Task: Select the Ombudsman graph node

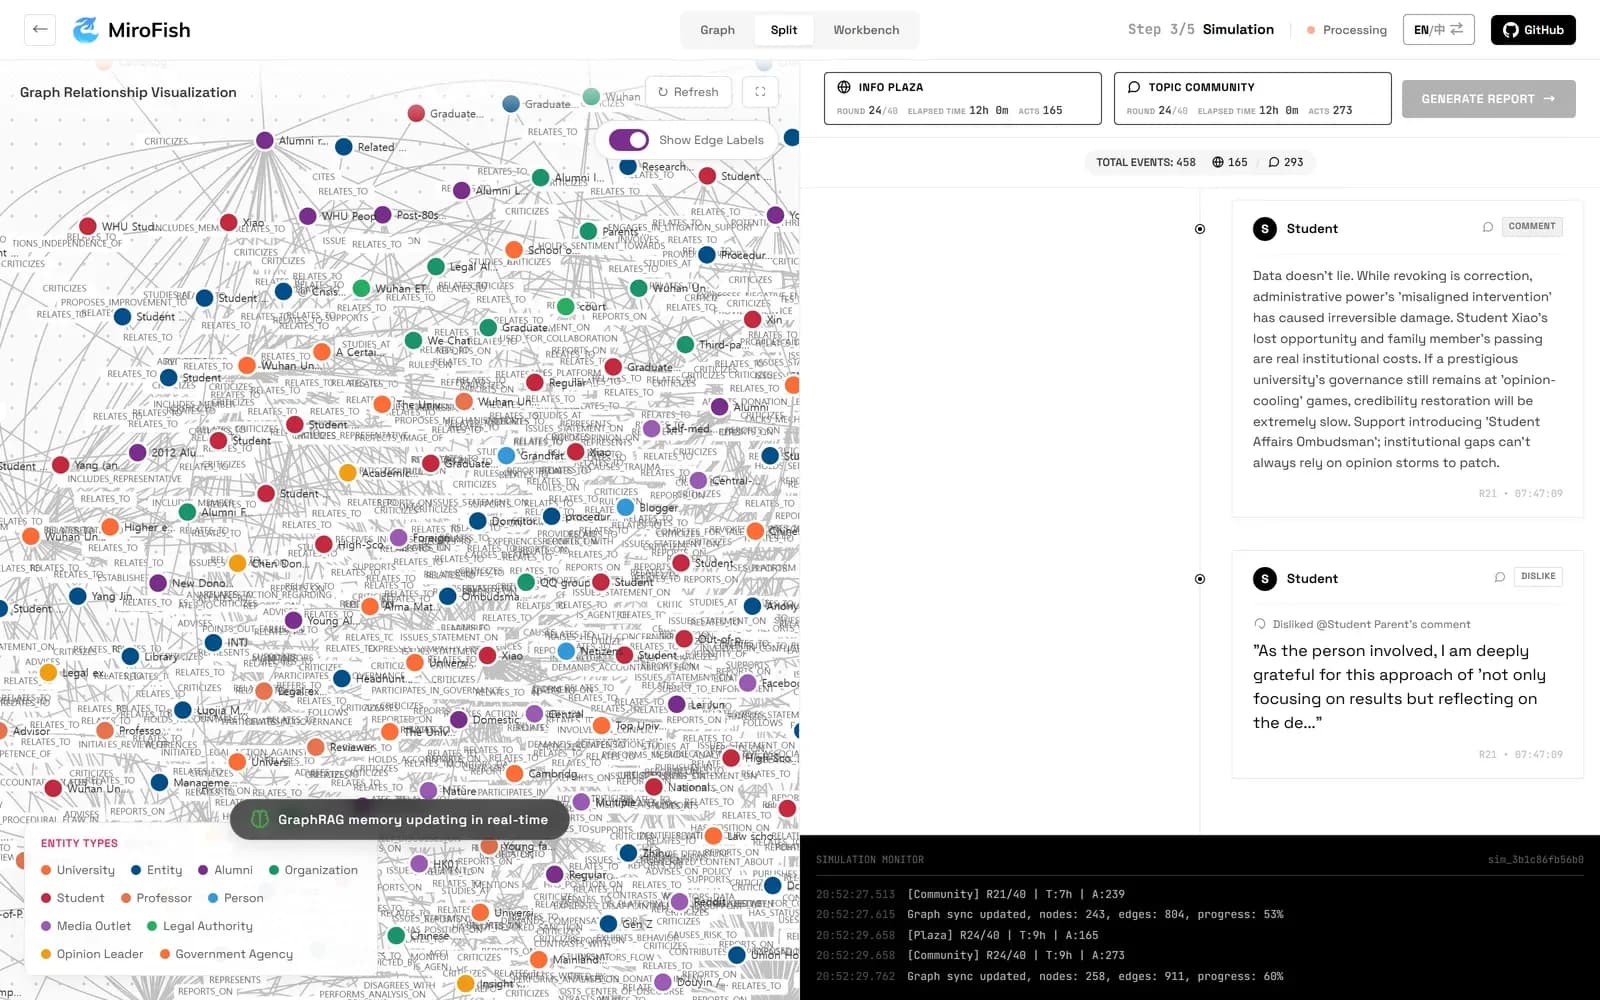Action: [x=448, y=596]
